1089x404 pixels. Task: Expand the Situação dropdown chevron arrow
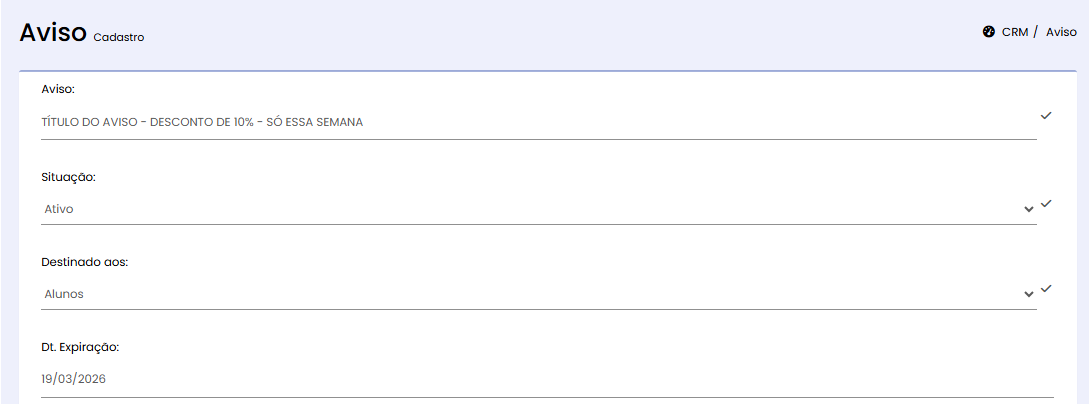pyautogui.click(x=1028, y=209)
